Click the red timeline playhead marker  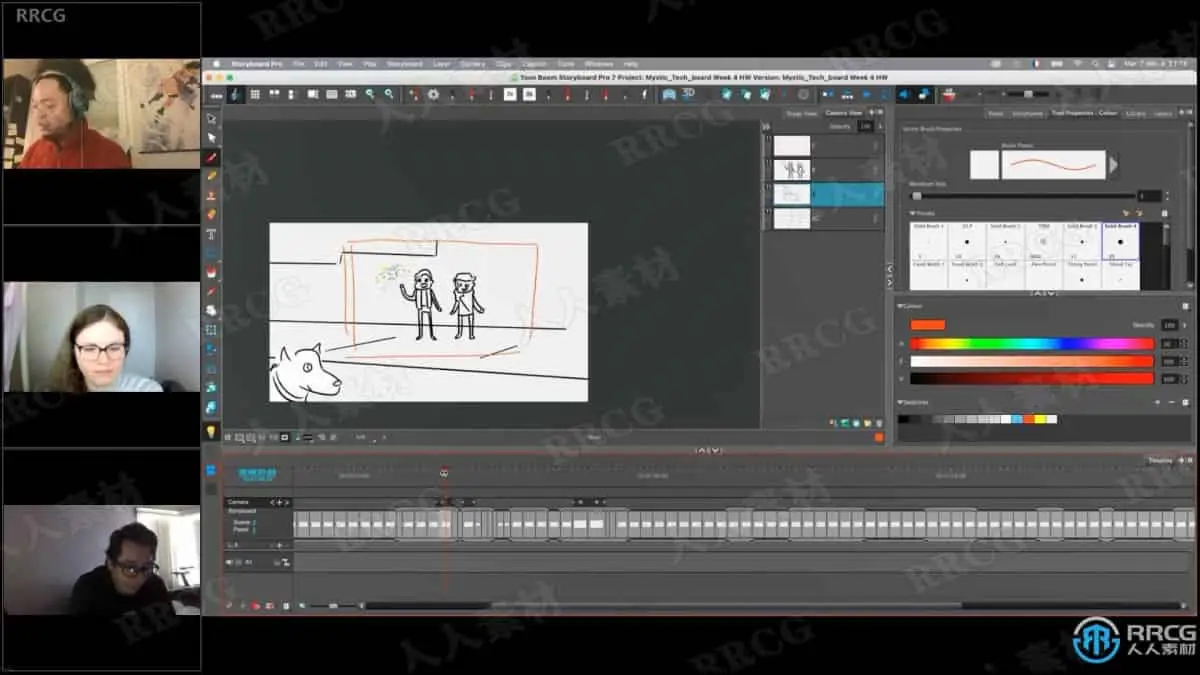(444, 473)
